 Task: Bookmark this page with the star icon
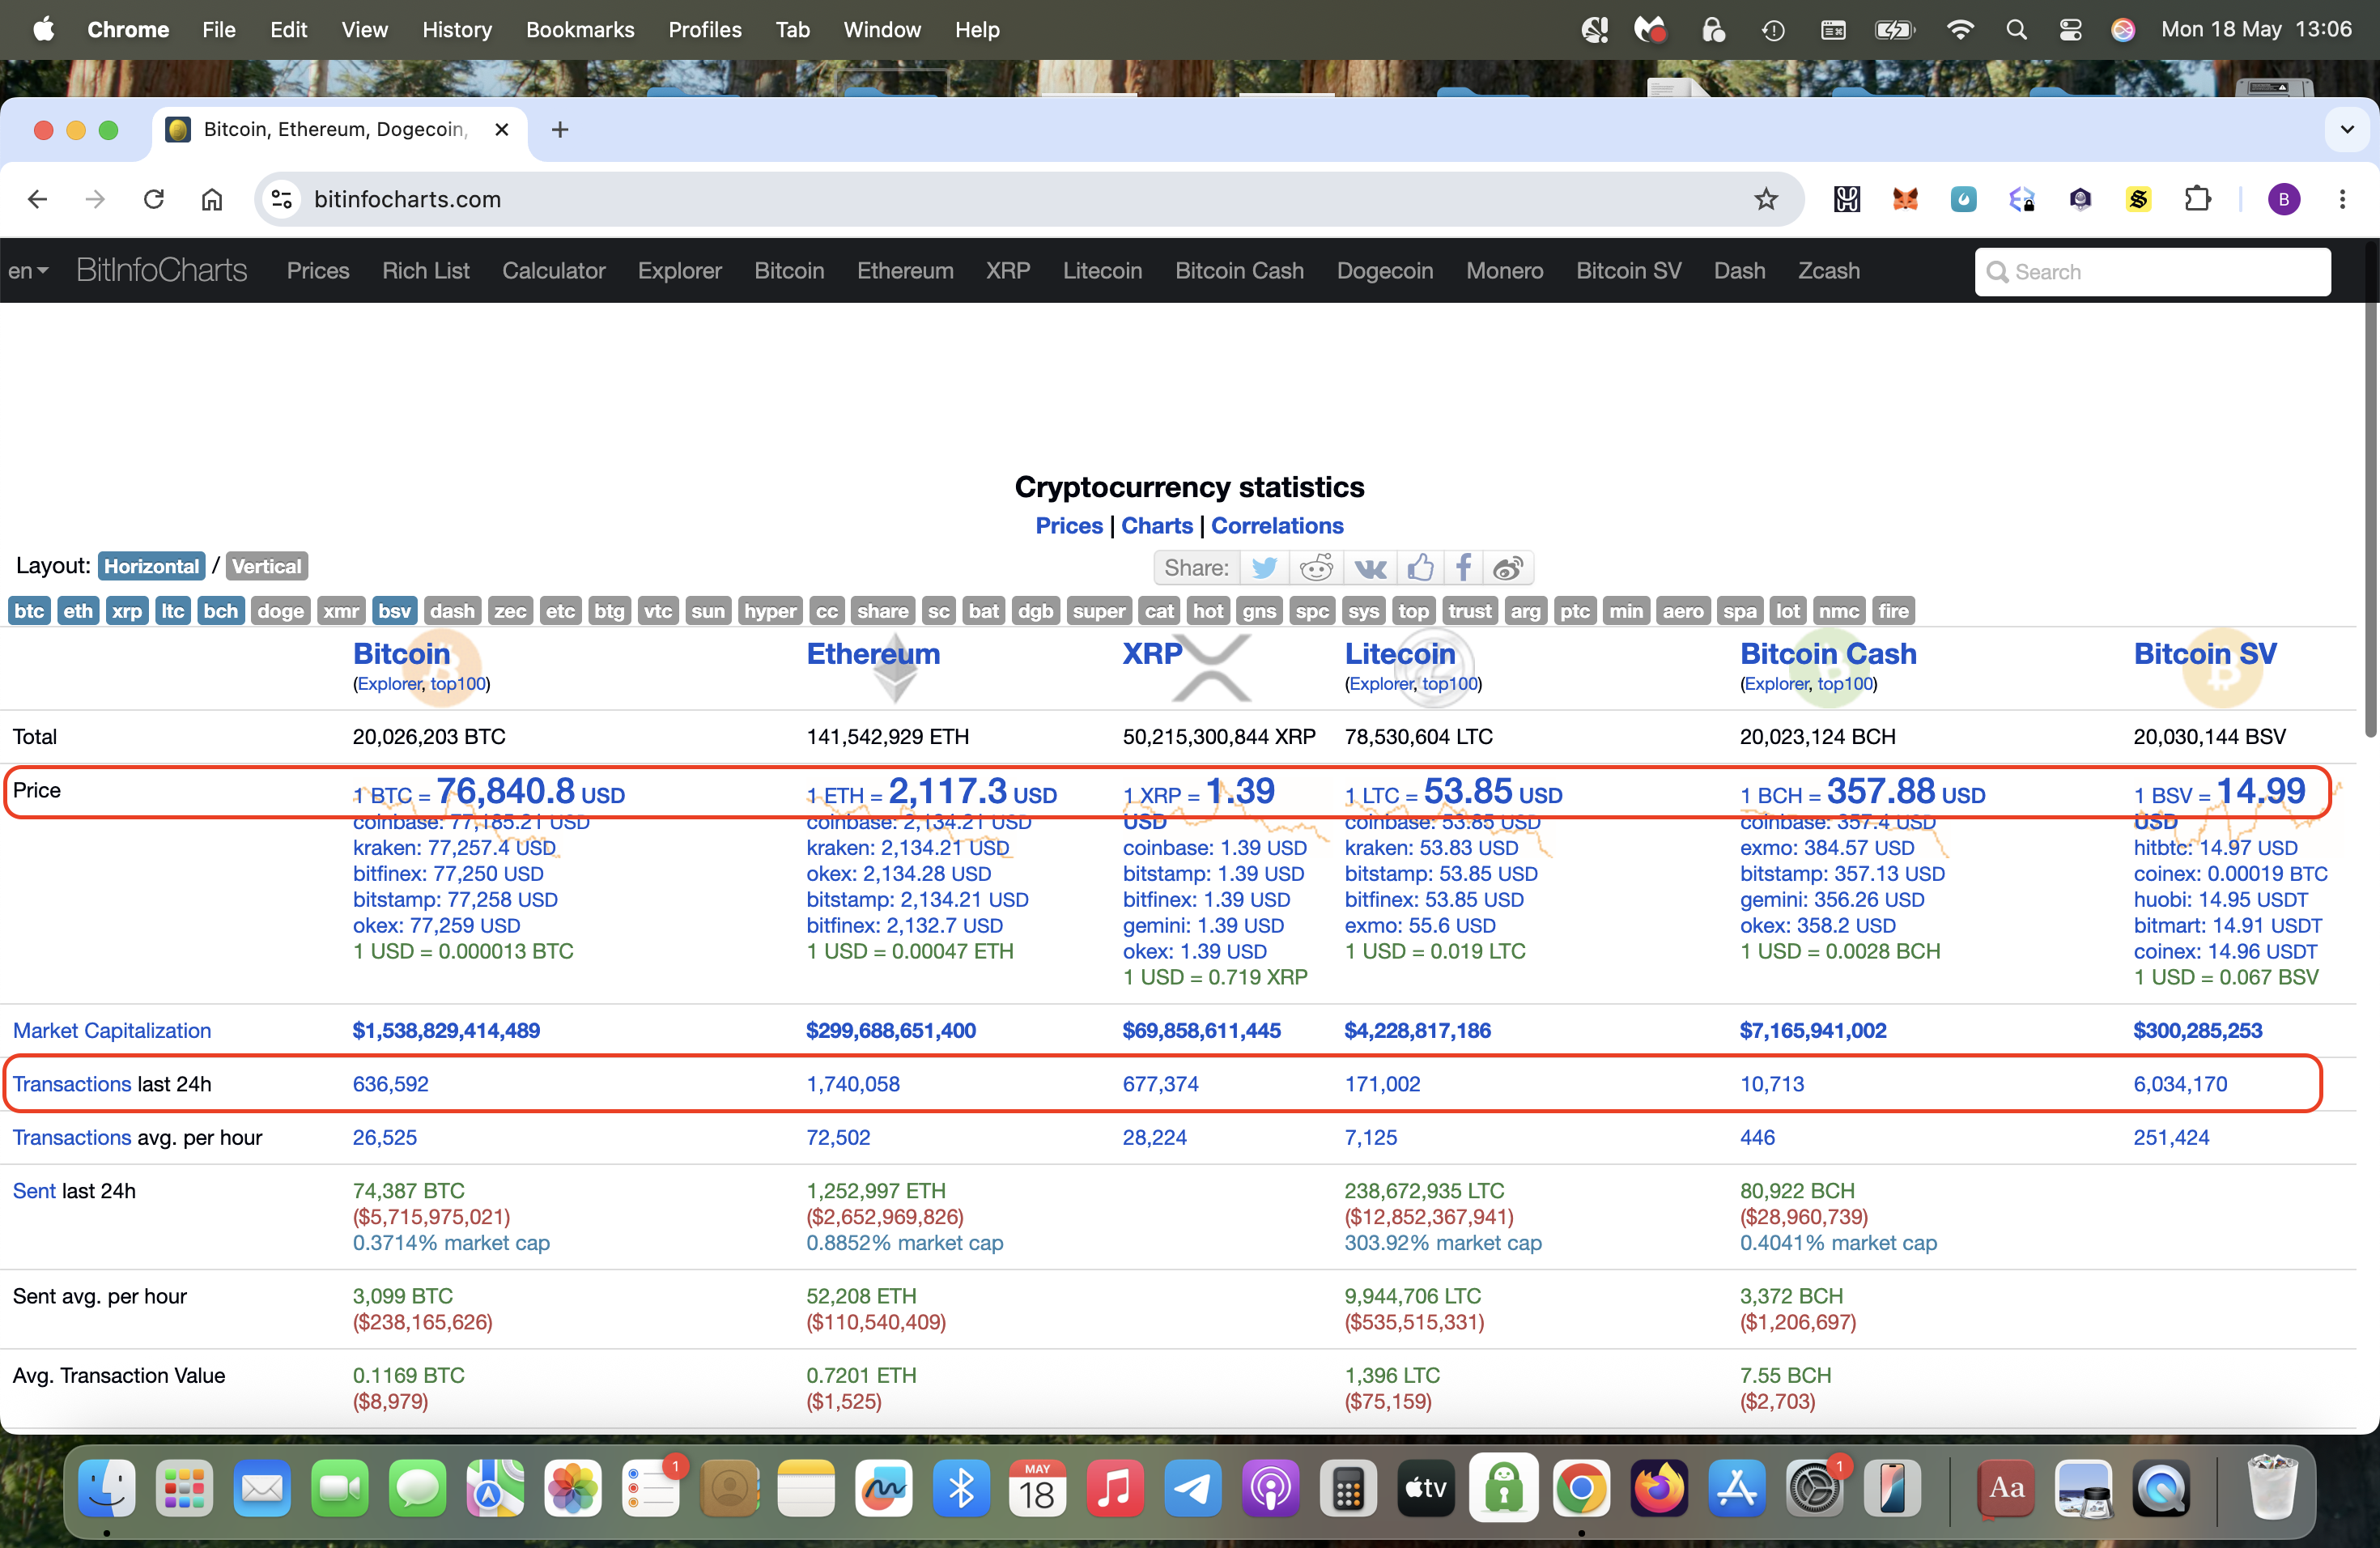tap(1766, 199)
